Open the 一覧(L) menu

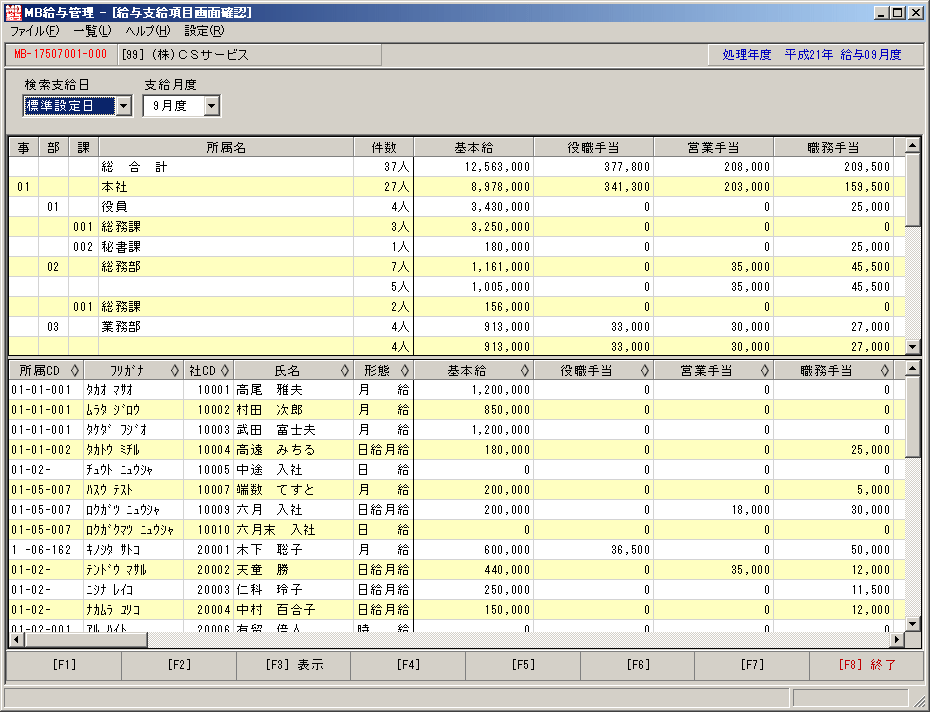[x=92, y=31]
